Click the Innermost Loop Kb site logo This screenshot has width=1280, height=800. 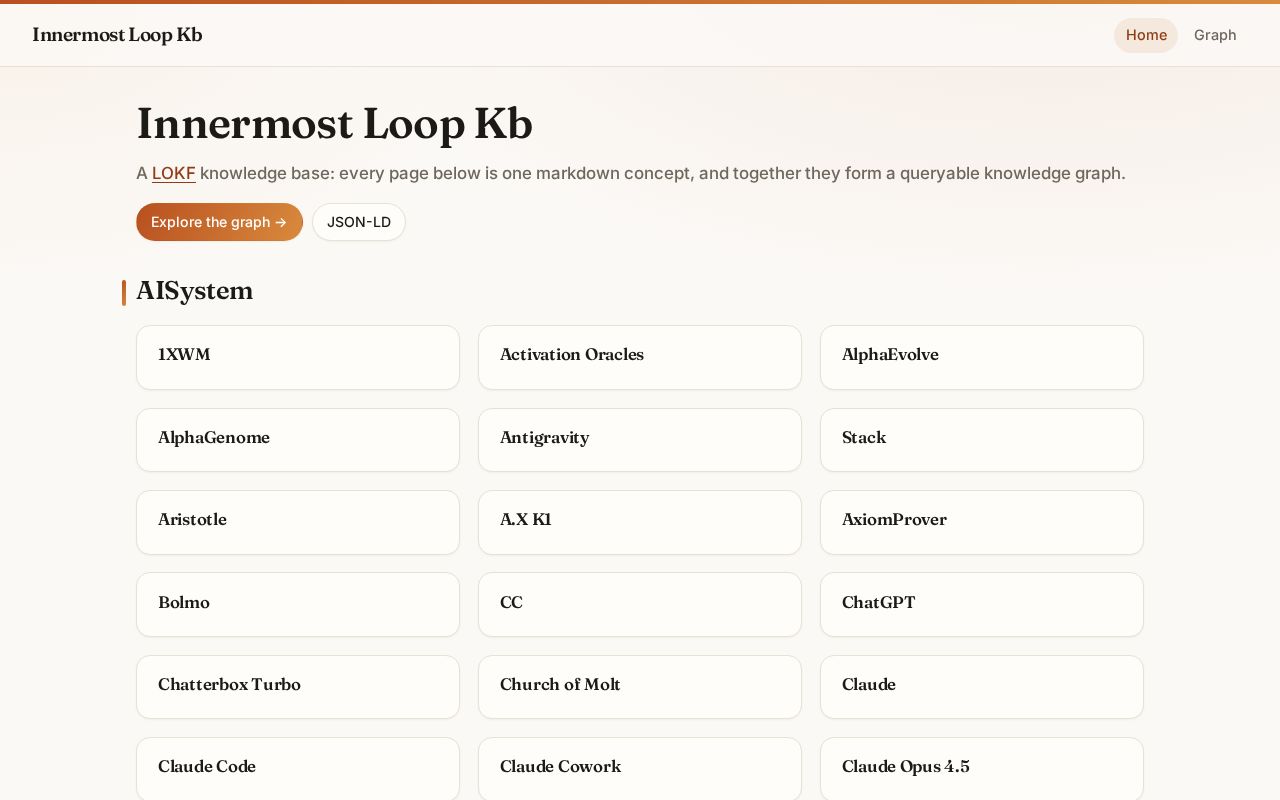pyautogui.click(x=117, y=35)
